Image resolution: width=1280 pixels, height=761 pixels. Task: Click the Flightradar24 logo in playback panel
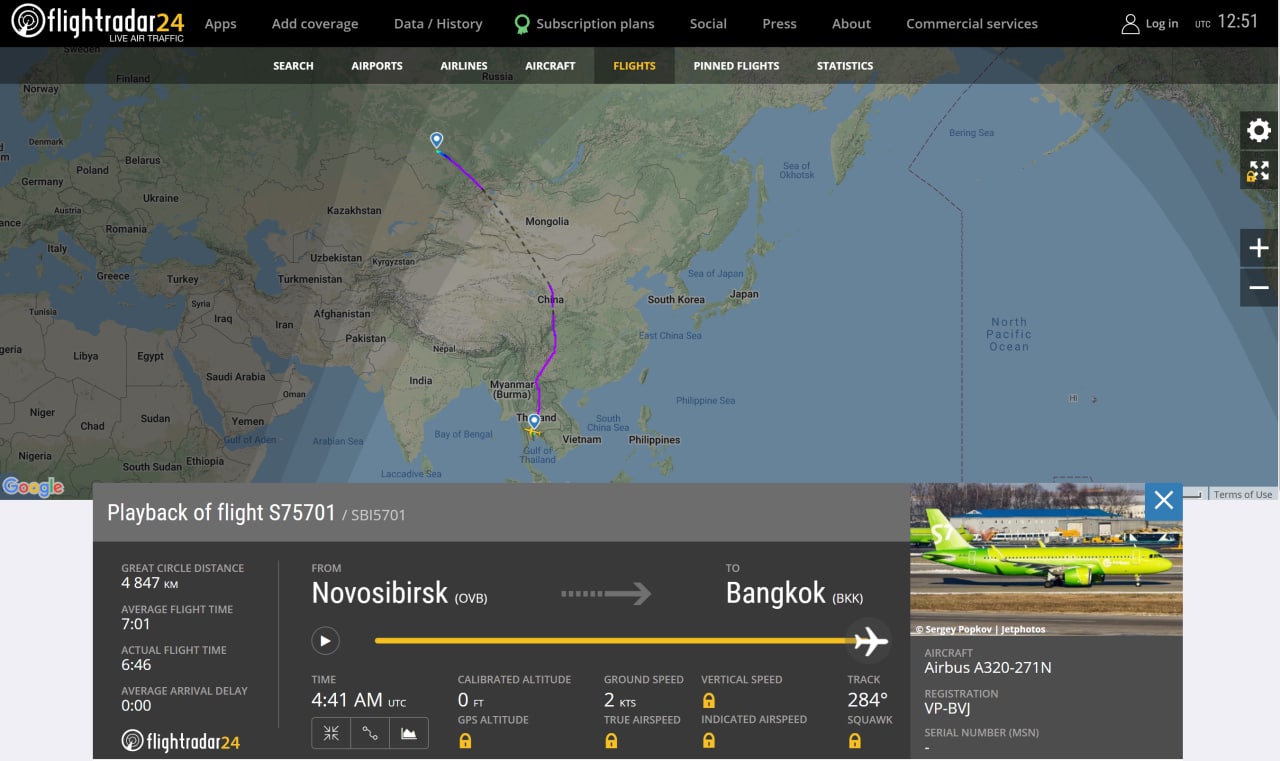pos(180,742)
